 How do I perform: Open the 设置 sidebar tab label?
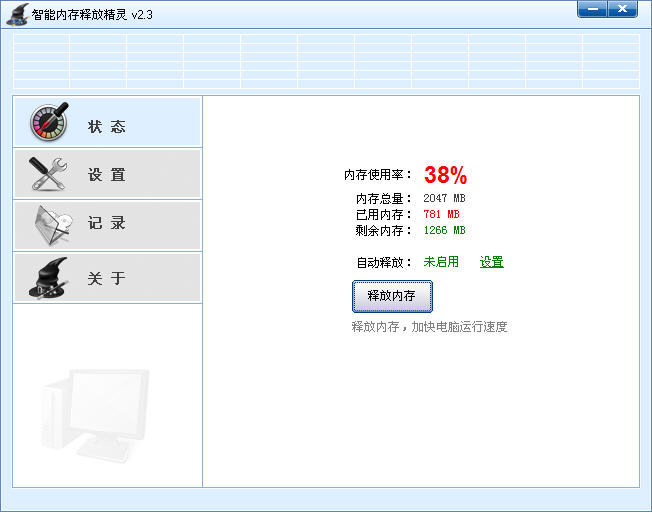[107, 175]
